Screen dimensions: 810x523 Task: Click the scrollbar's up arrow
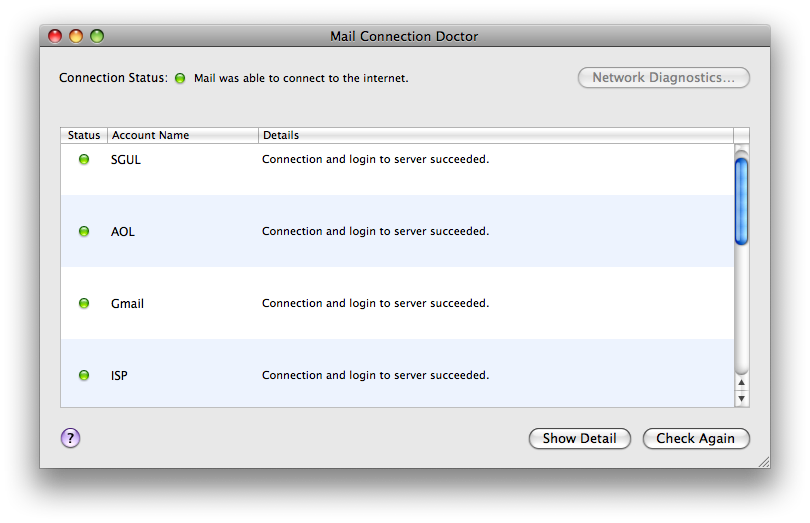pos(741,382)
